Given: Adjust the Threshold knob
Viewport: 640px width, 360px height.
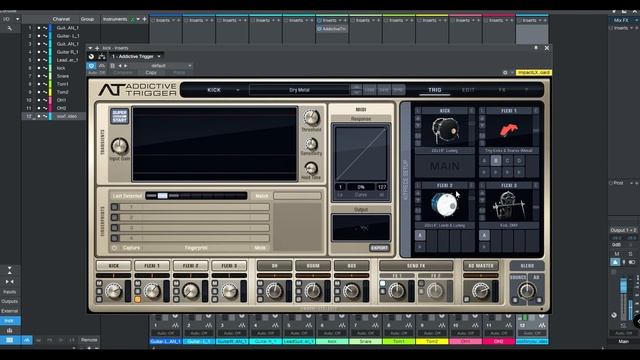Looking at the screenshot, I should tap(311, 118).
